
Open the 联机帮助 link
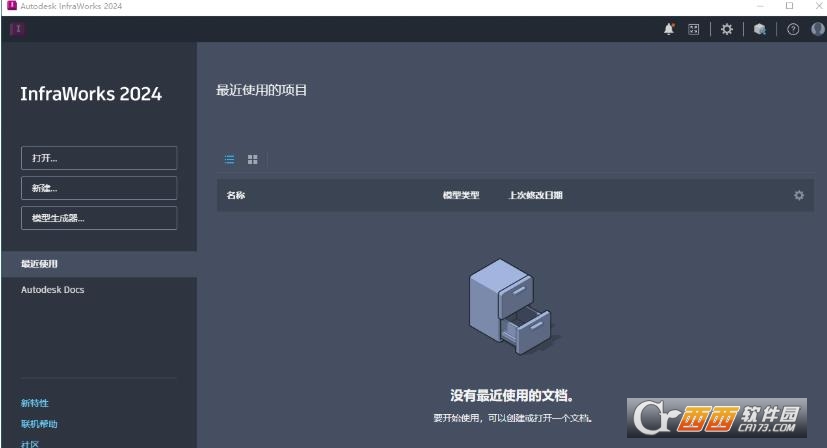[39, 424]
